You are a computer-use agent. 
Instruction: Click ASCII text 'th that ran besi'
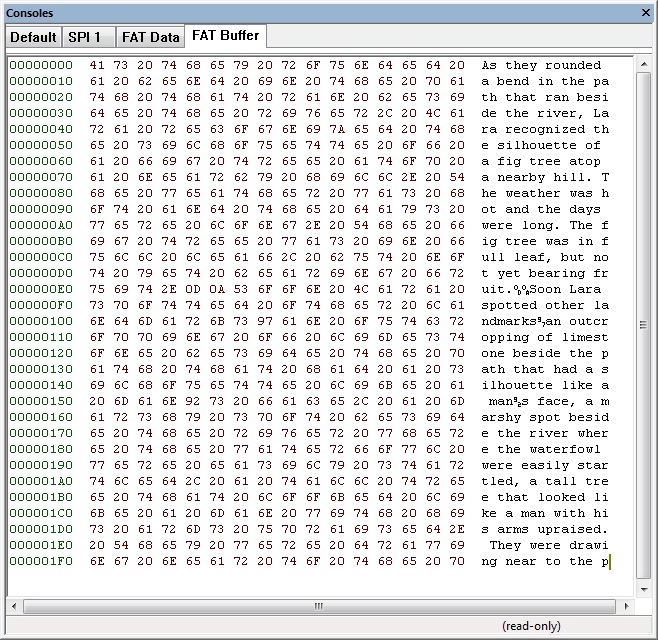click(545, 97)
